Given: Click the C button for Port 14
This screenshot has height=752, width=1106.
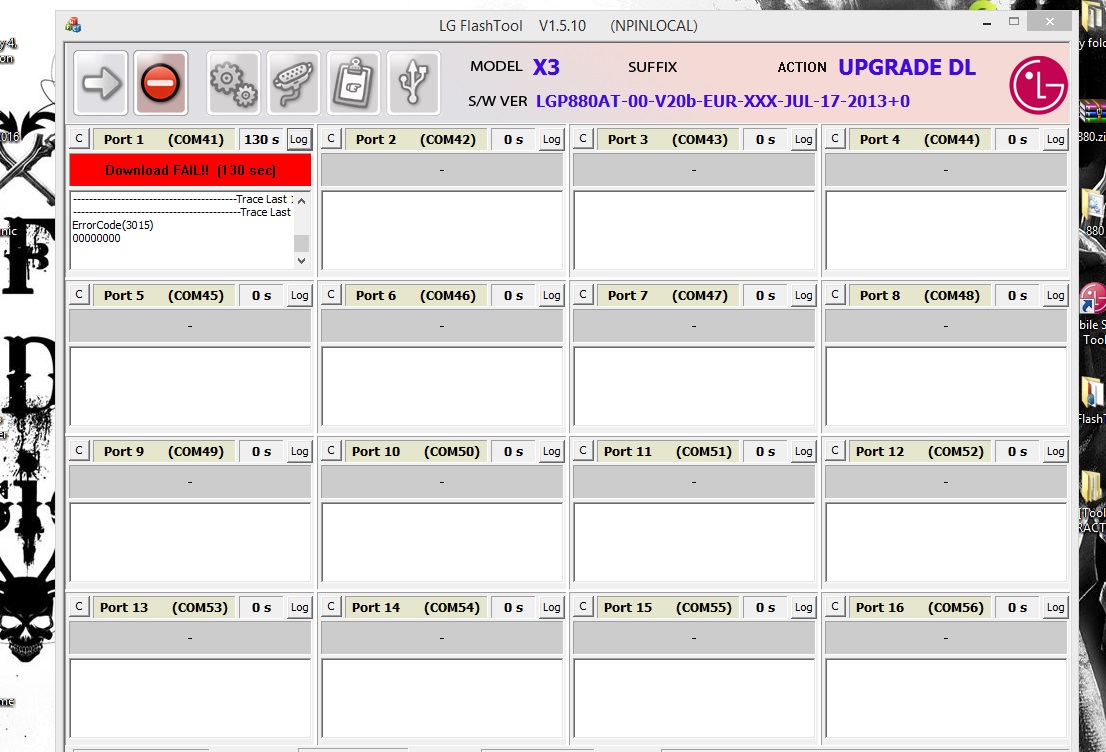Looking at the screenshot, I should click(x=331, y=607).
